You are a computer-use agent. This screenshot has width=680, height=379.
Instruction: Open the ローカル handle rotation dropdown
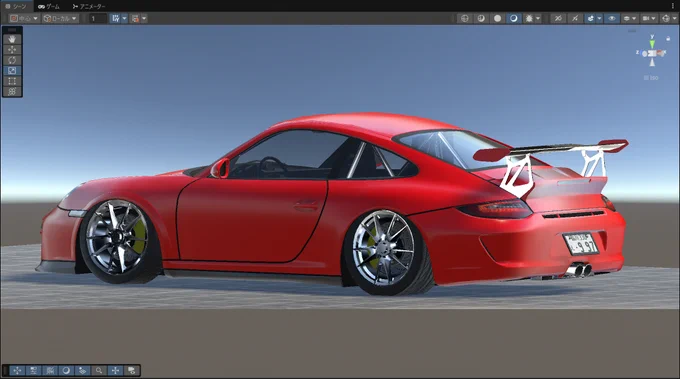[x=60, y=18]
